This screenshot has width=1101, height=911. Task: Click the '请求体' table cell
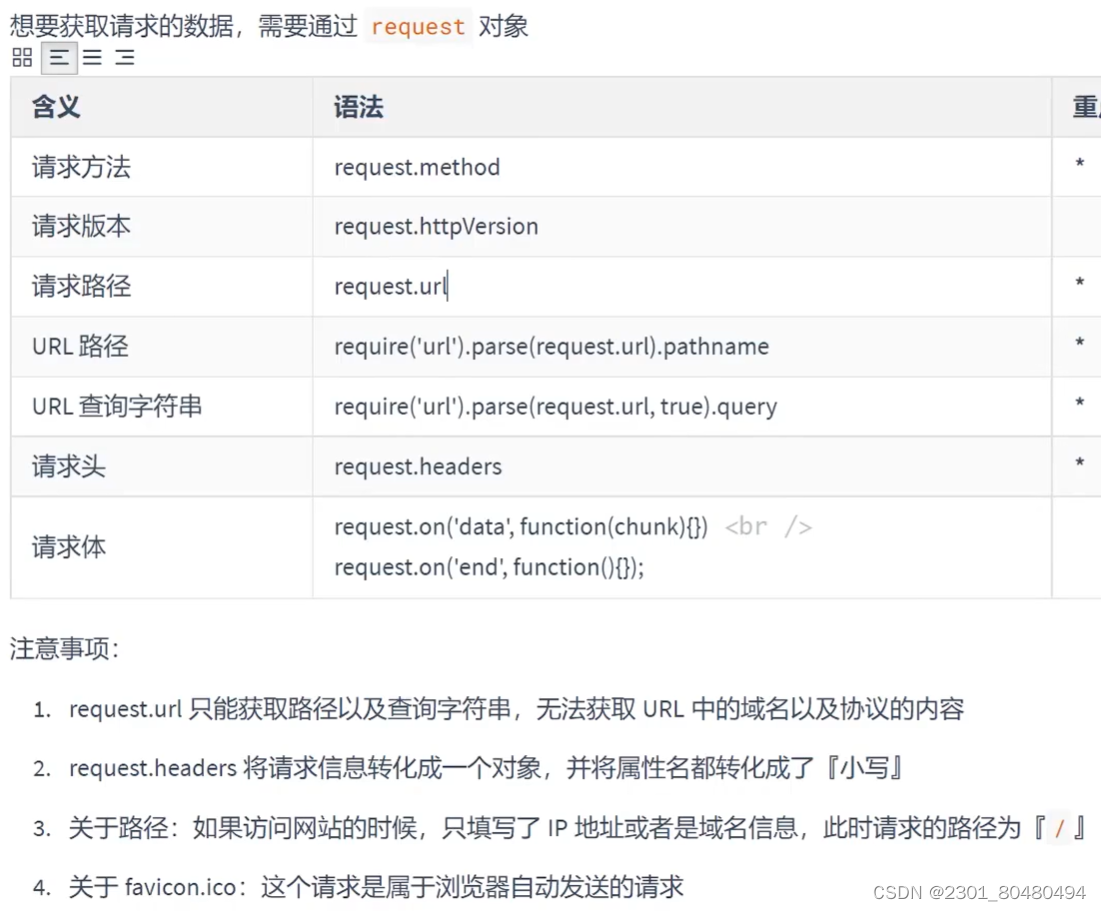coord(161,547)
